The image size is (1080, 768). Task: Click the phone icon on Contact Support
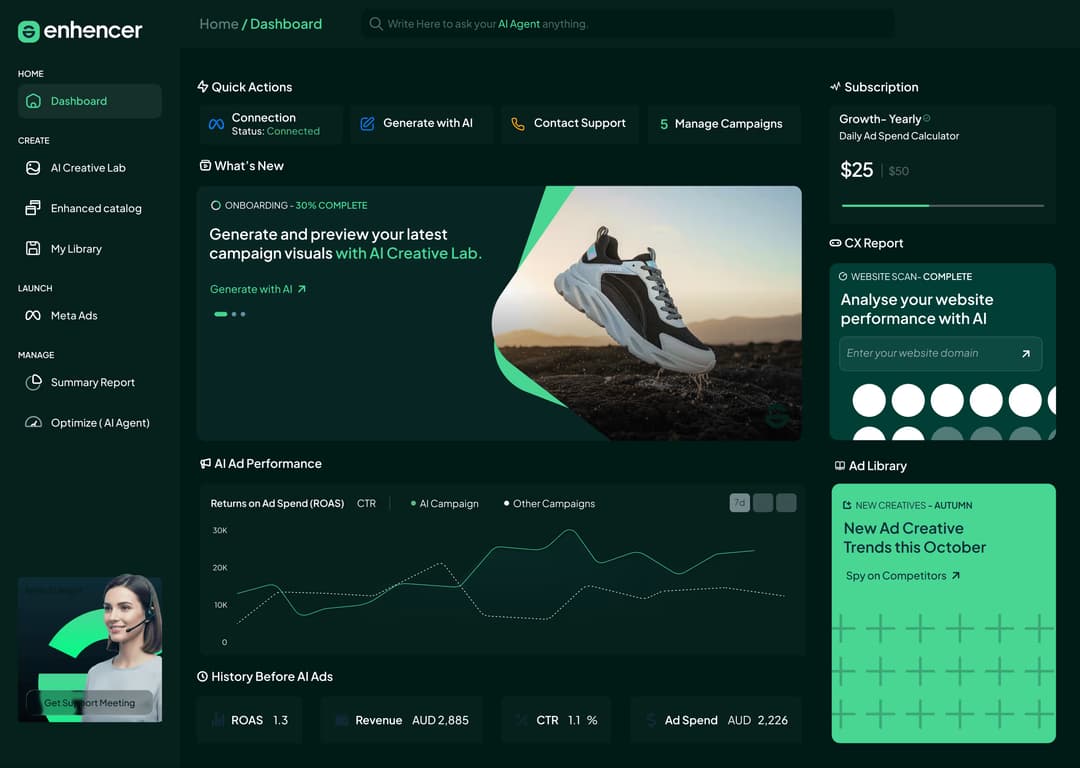coord(518,124)
